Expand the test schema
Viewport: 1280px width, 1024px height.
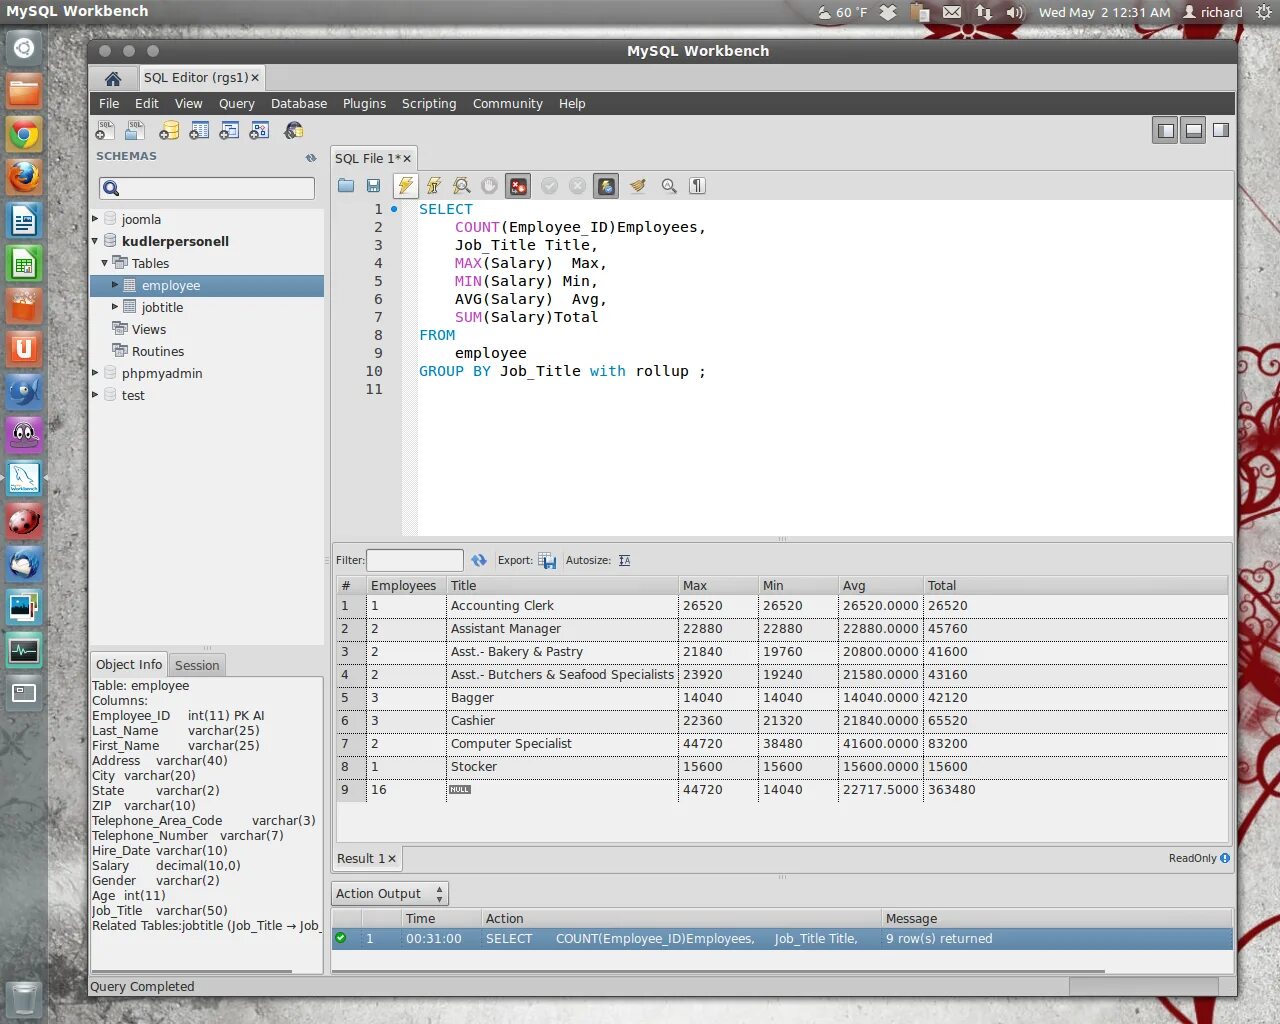pyautogui.click(x=96, y=395)
